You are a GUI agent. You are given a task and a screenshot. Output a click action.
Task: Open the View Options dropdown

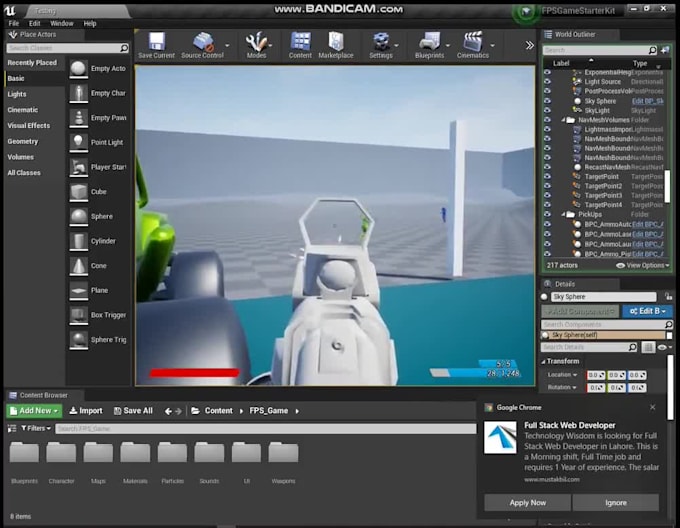pyautogui.click(x=645, y=265)
